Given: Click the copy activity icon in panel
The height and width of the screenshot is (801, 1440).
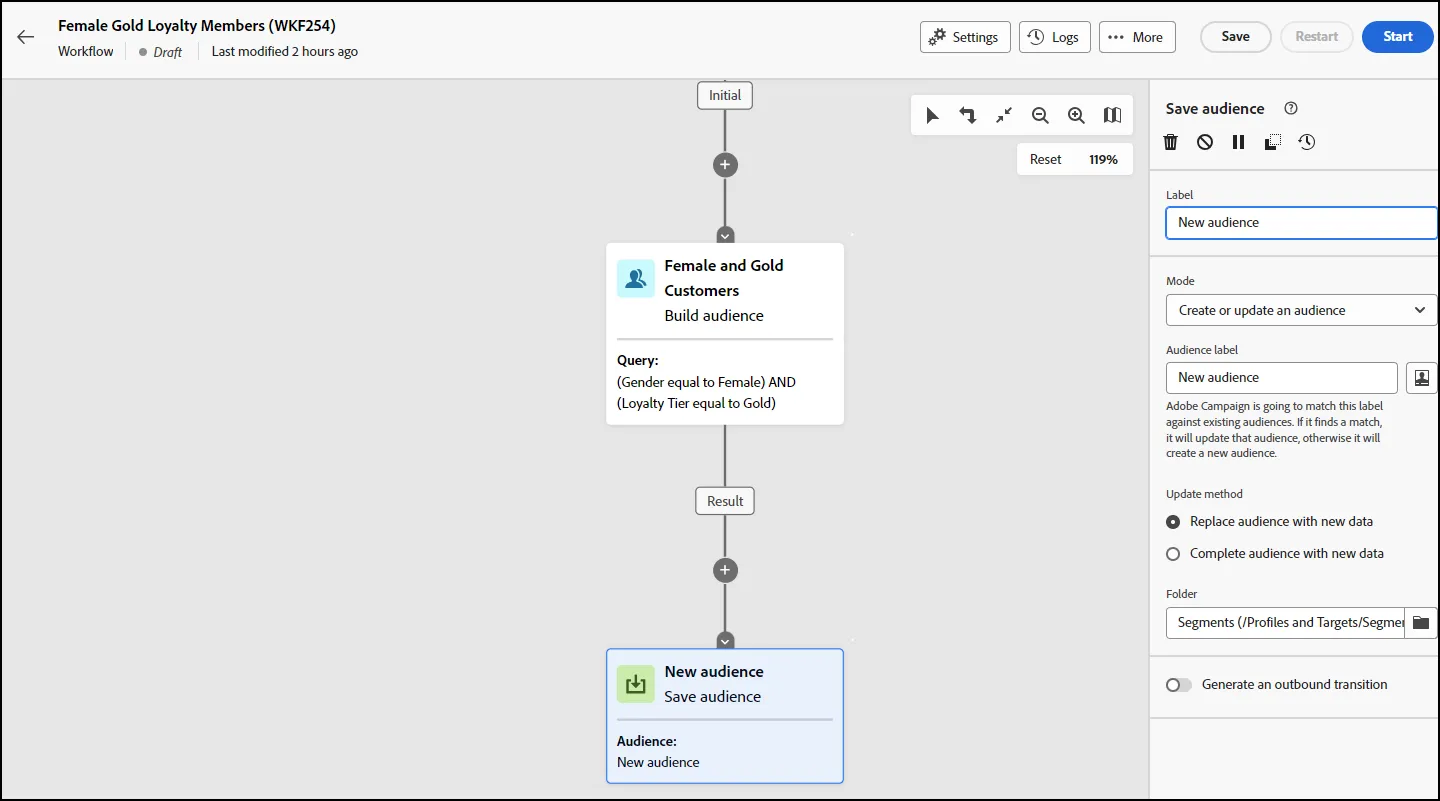Looking at the screenshot, I should [x=1272, y=142].
